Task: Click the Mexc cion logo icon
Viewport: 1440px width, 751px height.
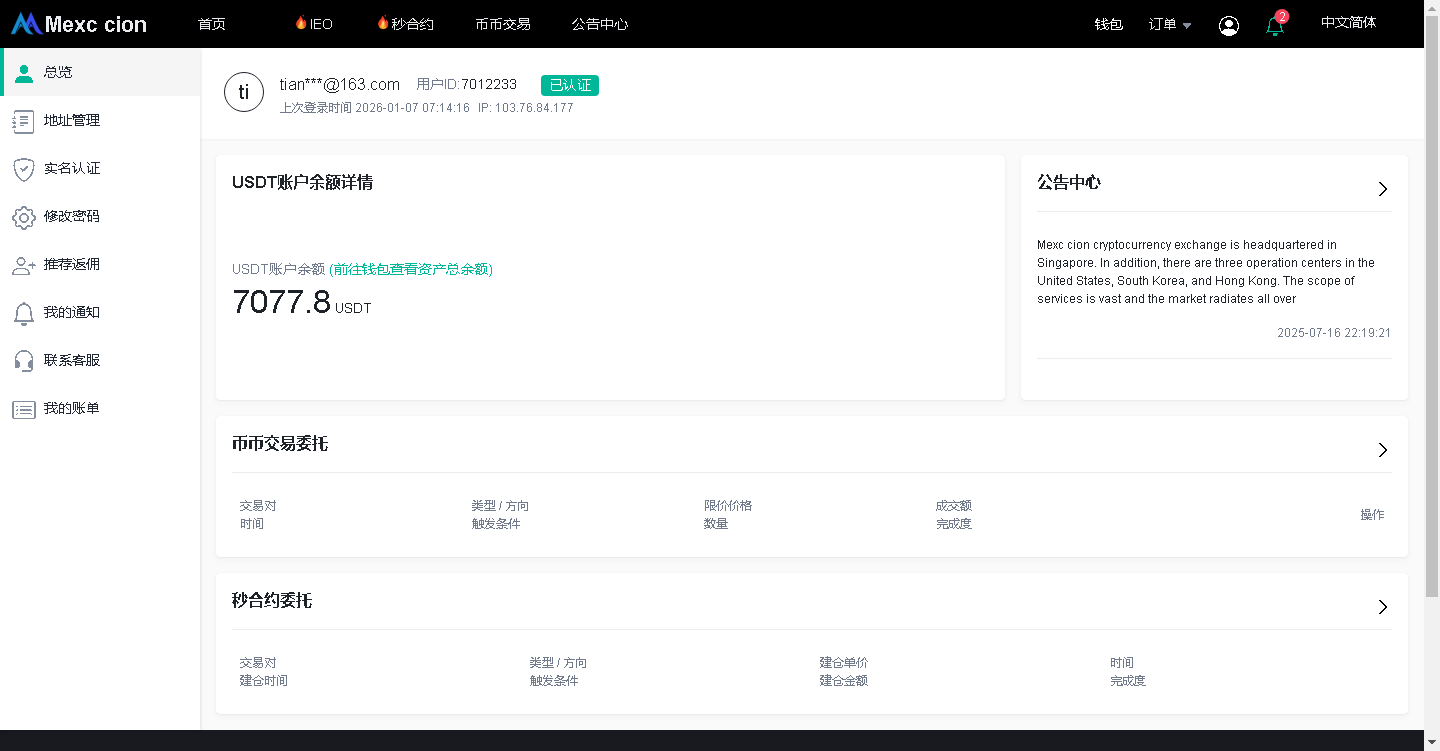Action: coord(26,24)
